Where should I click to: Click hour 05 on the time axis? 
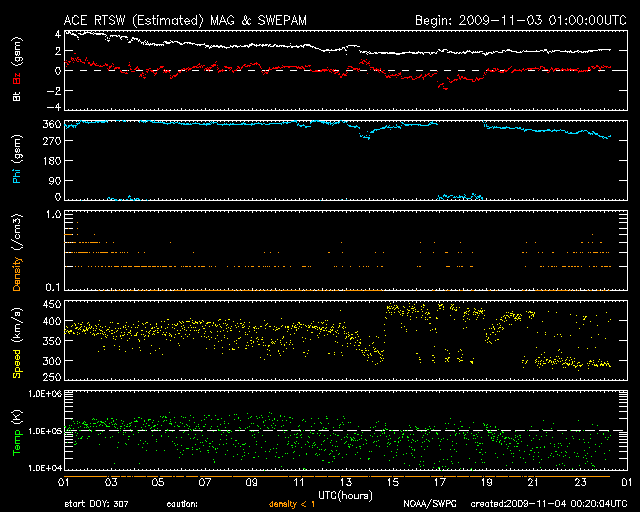(156, 481)
